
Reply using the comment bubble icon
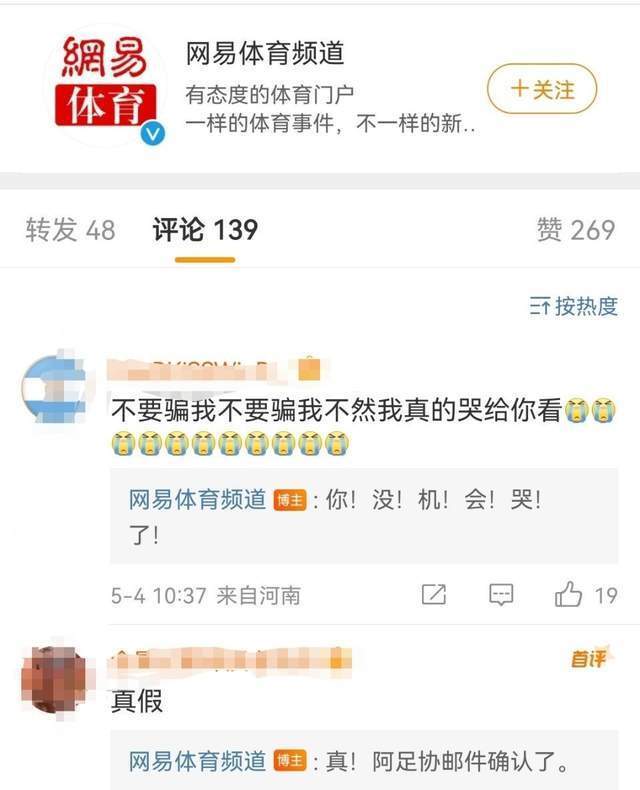(x=501, y=595)
